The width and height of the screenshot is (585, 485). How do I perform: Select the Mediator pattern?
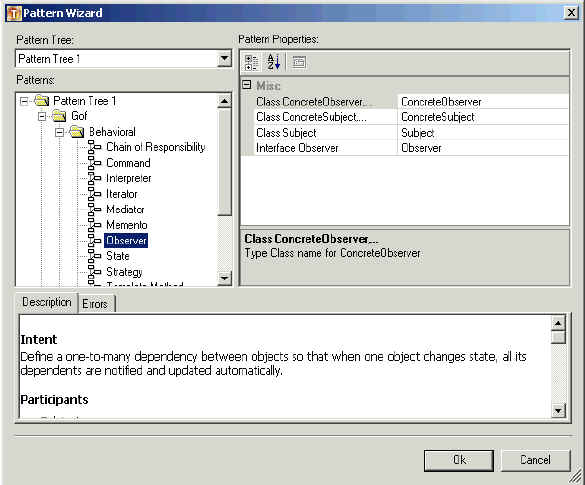(x=125, y=209)
